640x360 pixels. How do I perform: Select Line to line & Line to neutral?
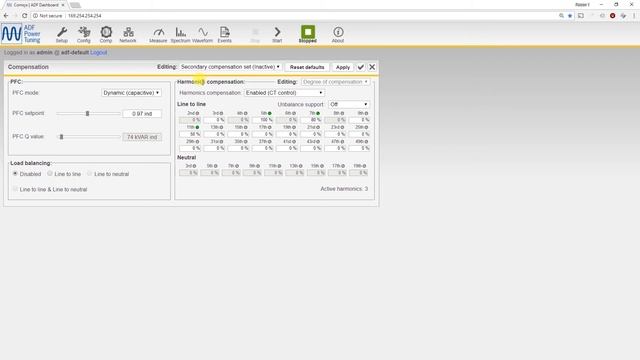pos(15,189)
